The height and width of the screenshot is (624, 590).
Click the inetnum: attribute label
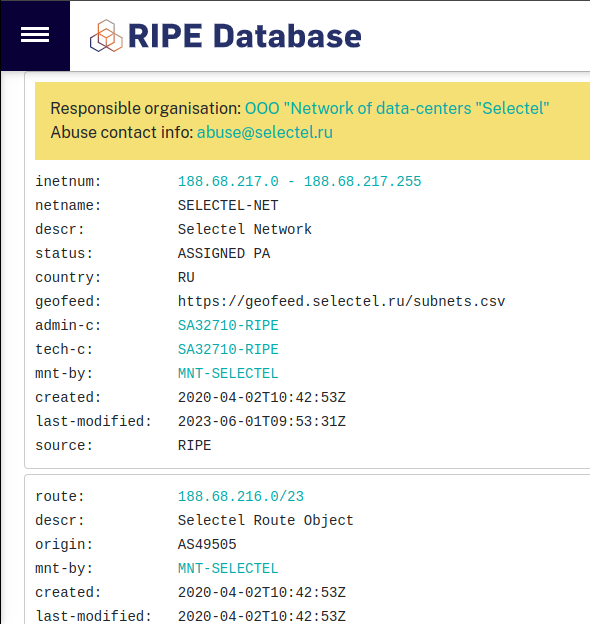(68, 181)
